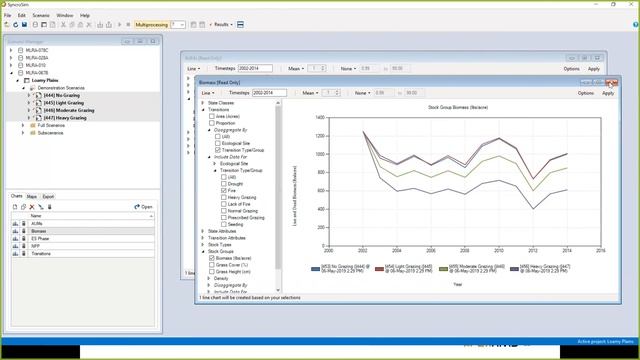The height and width of the screenshot is (360, 640).
Task: Click the Loamy Plains project icon
Action: coord(27,80)
